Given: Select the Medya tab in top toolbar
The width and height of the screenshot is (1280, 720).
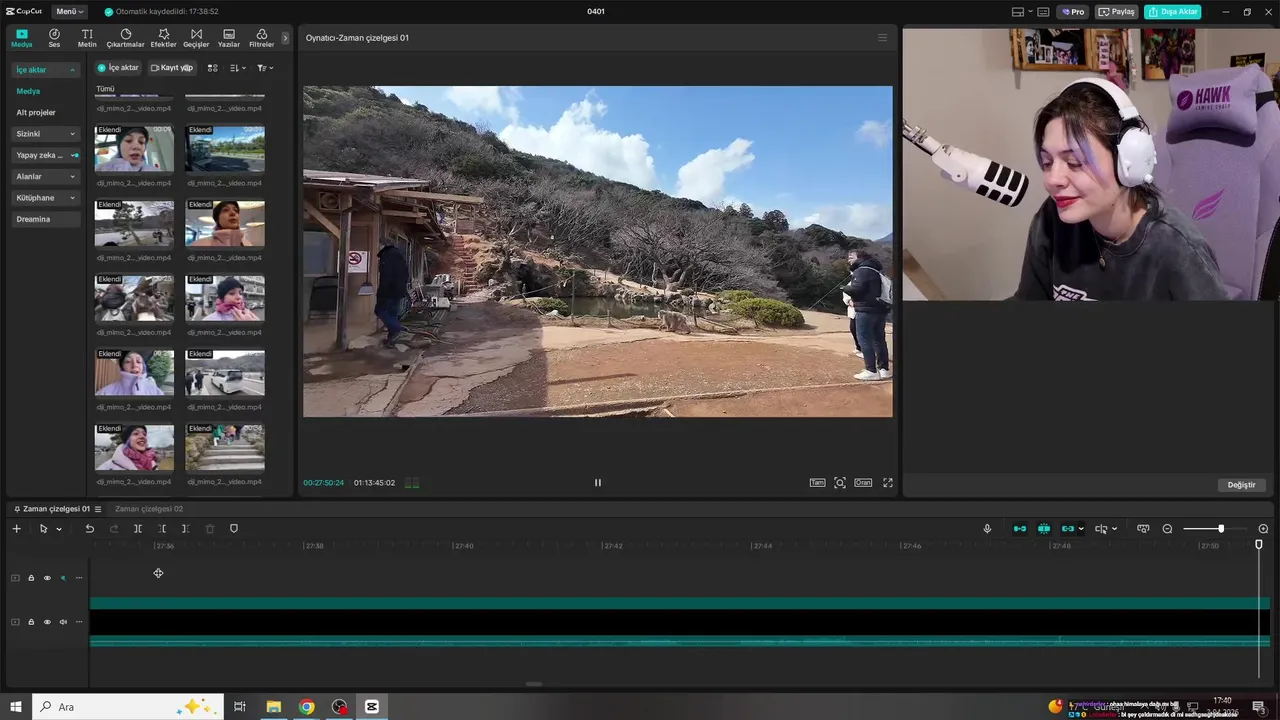Looking at the screenshot, I should (22, 38).
